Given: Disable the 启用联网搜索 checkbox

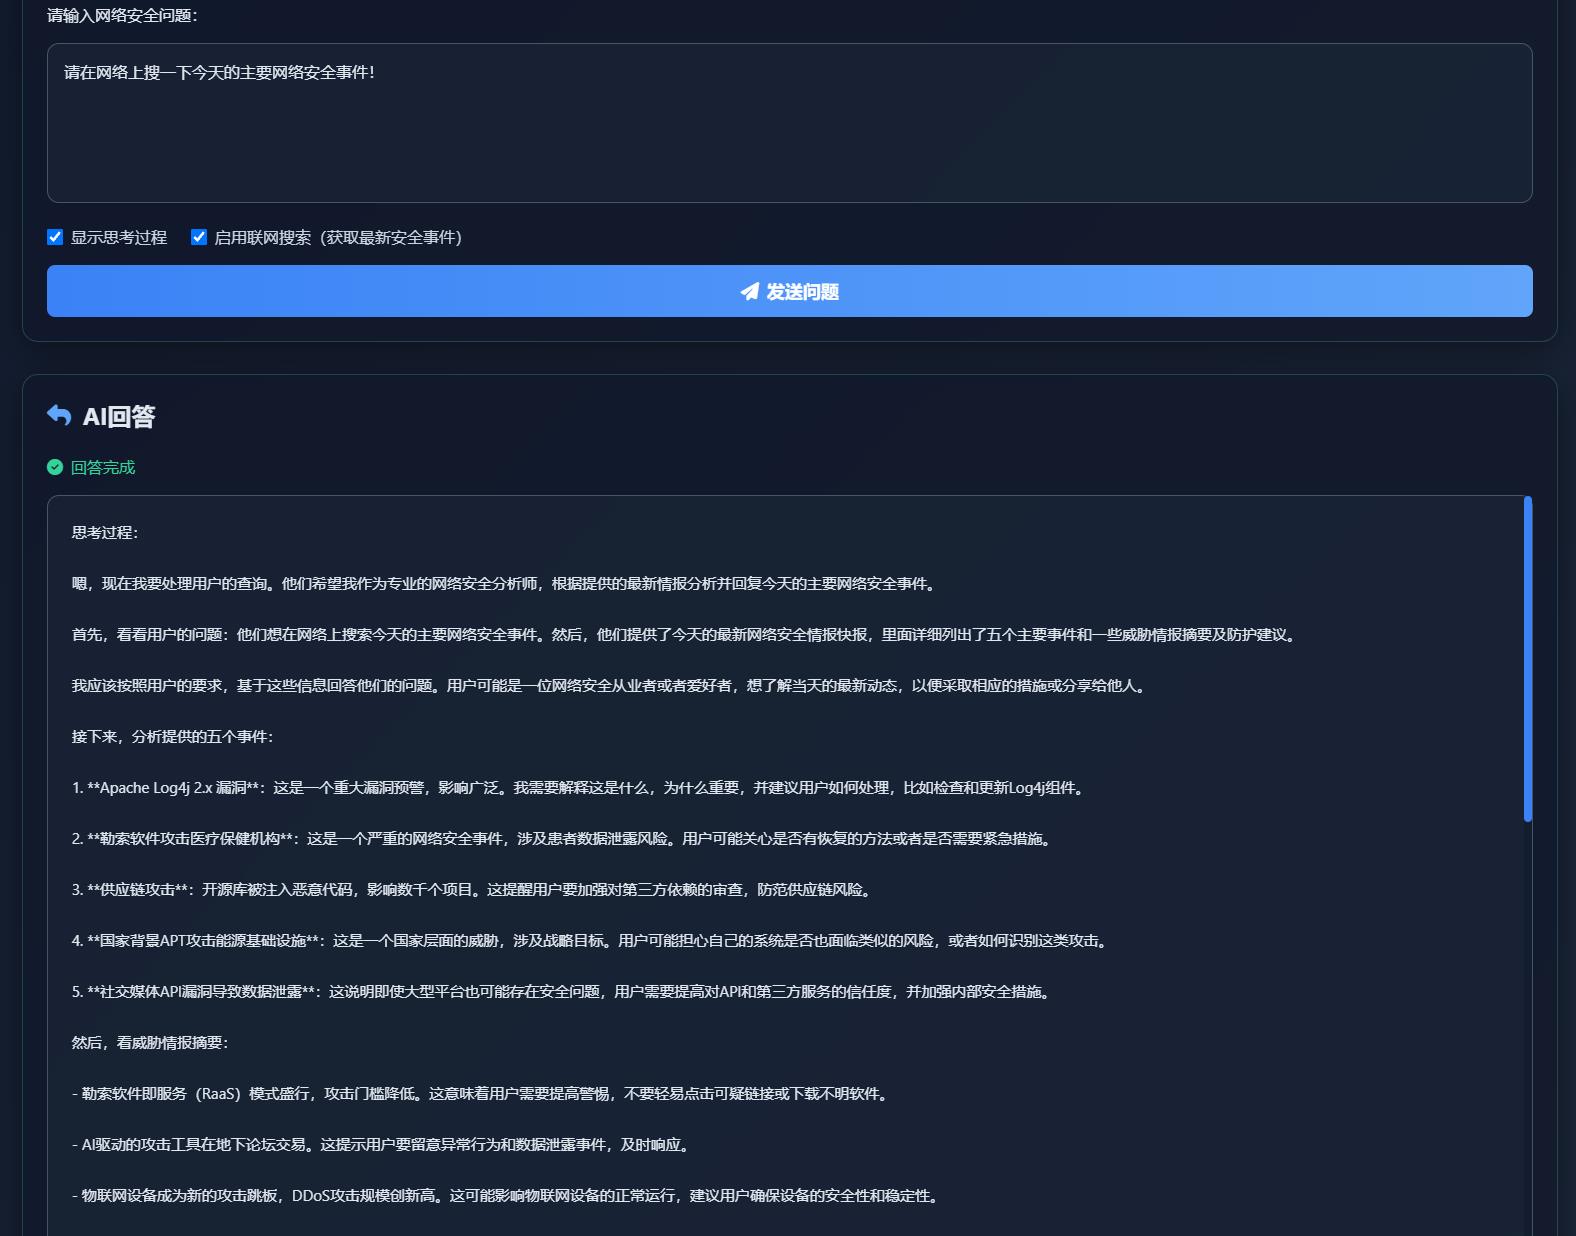Looking at the screenshot, I should (199, 237).
